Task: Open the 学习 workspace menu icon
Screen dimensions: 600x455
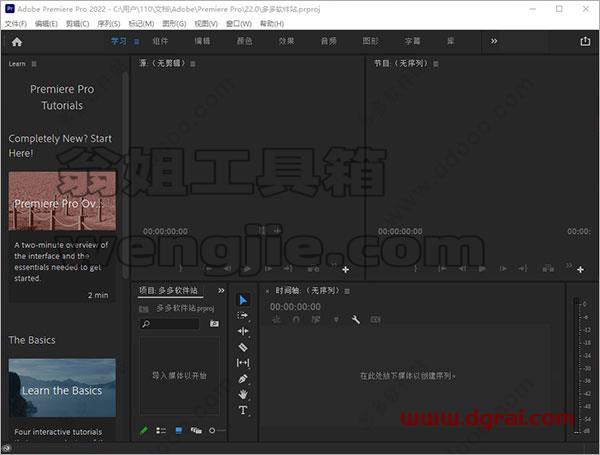Action: pos(136,41)
